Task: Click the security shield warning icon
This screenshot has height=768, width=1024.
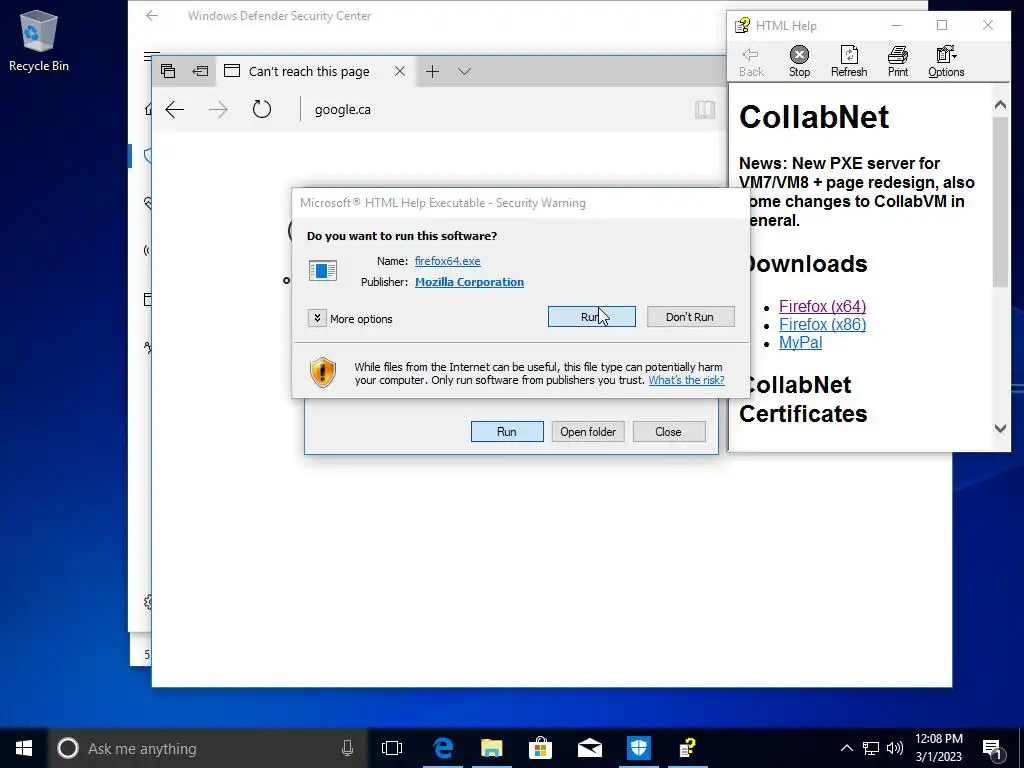Action: (323, 372)
